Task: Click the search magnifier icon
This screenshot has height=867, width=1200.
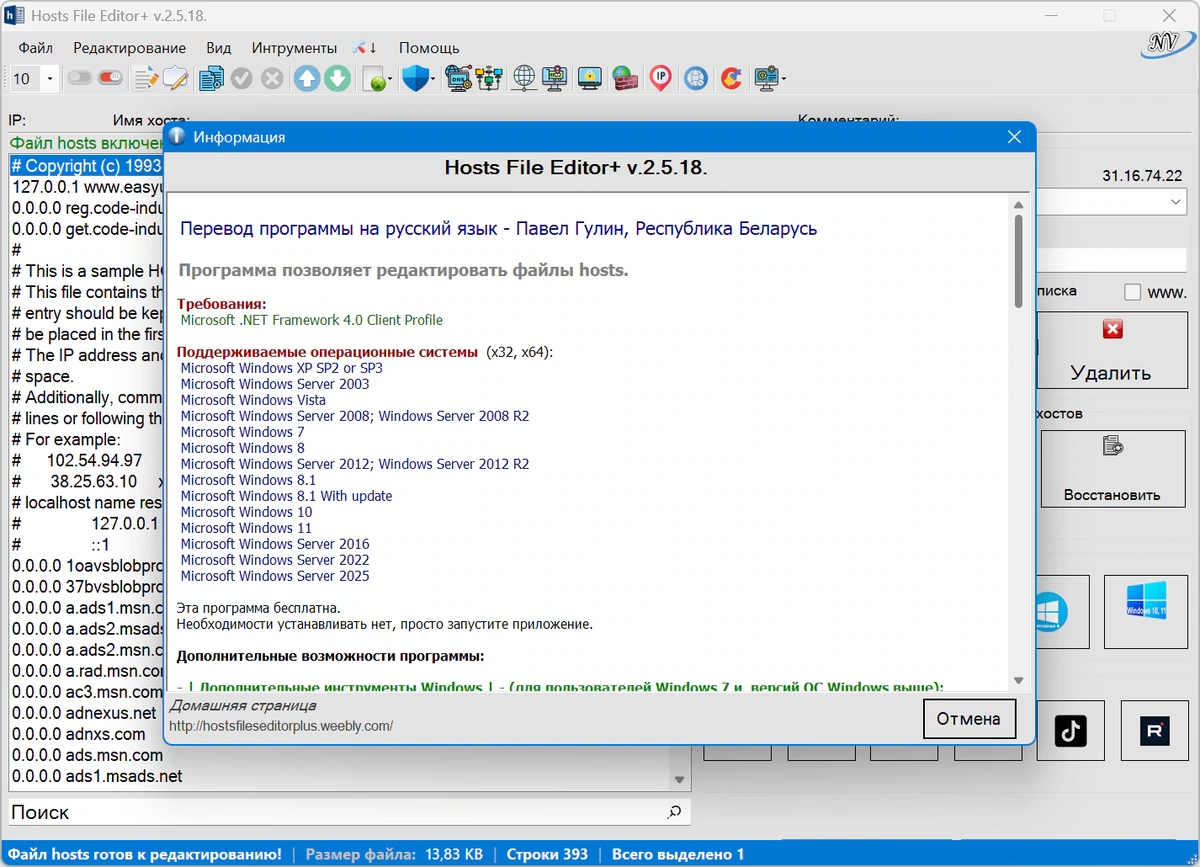Action: (x=675, y=812)
